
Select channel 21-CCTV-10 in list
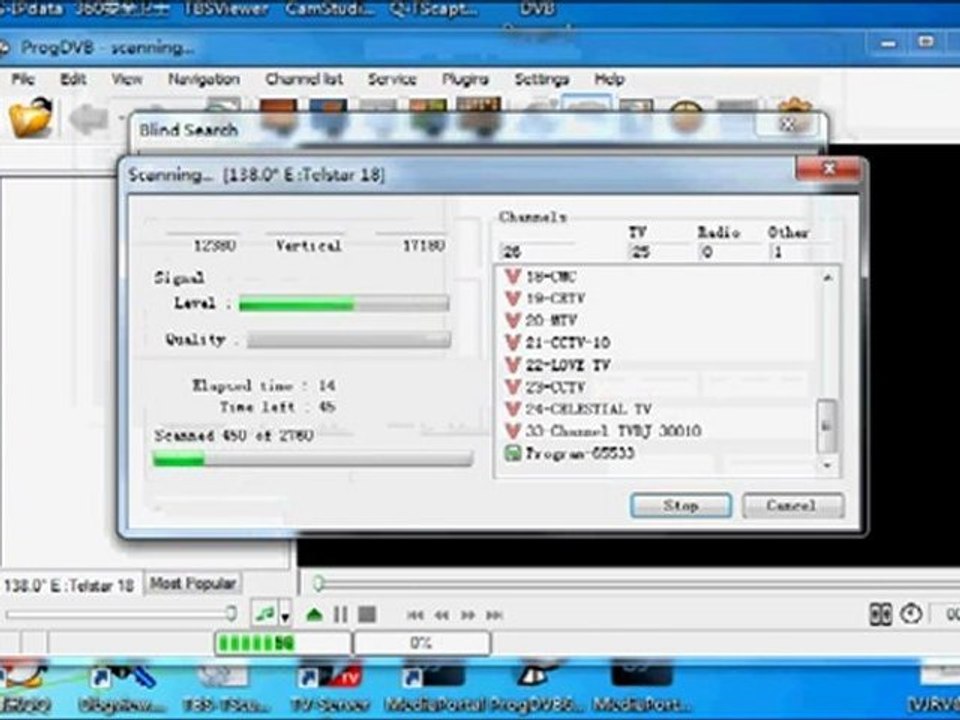point(568,342)
